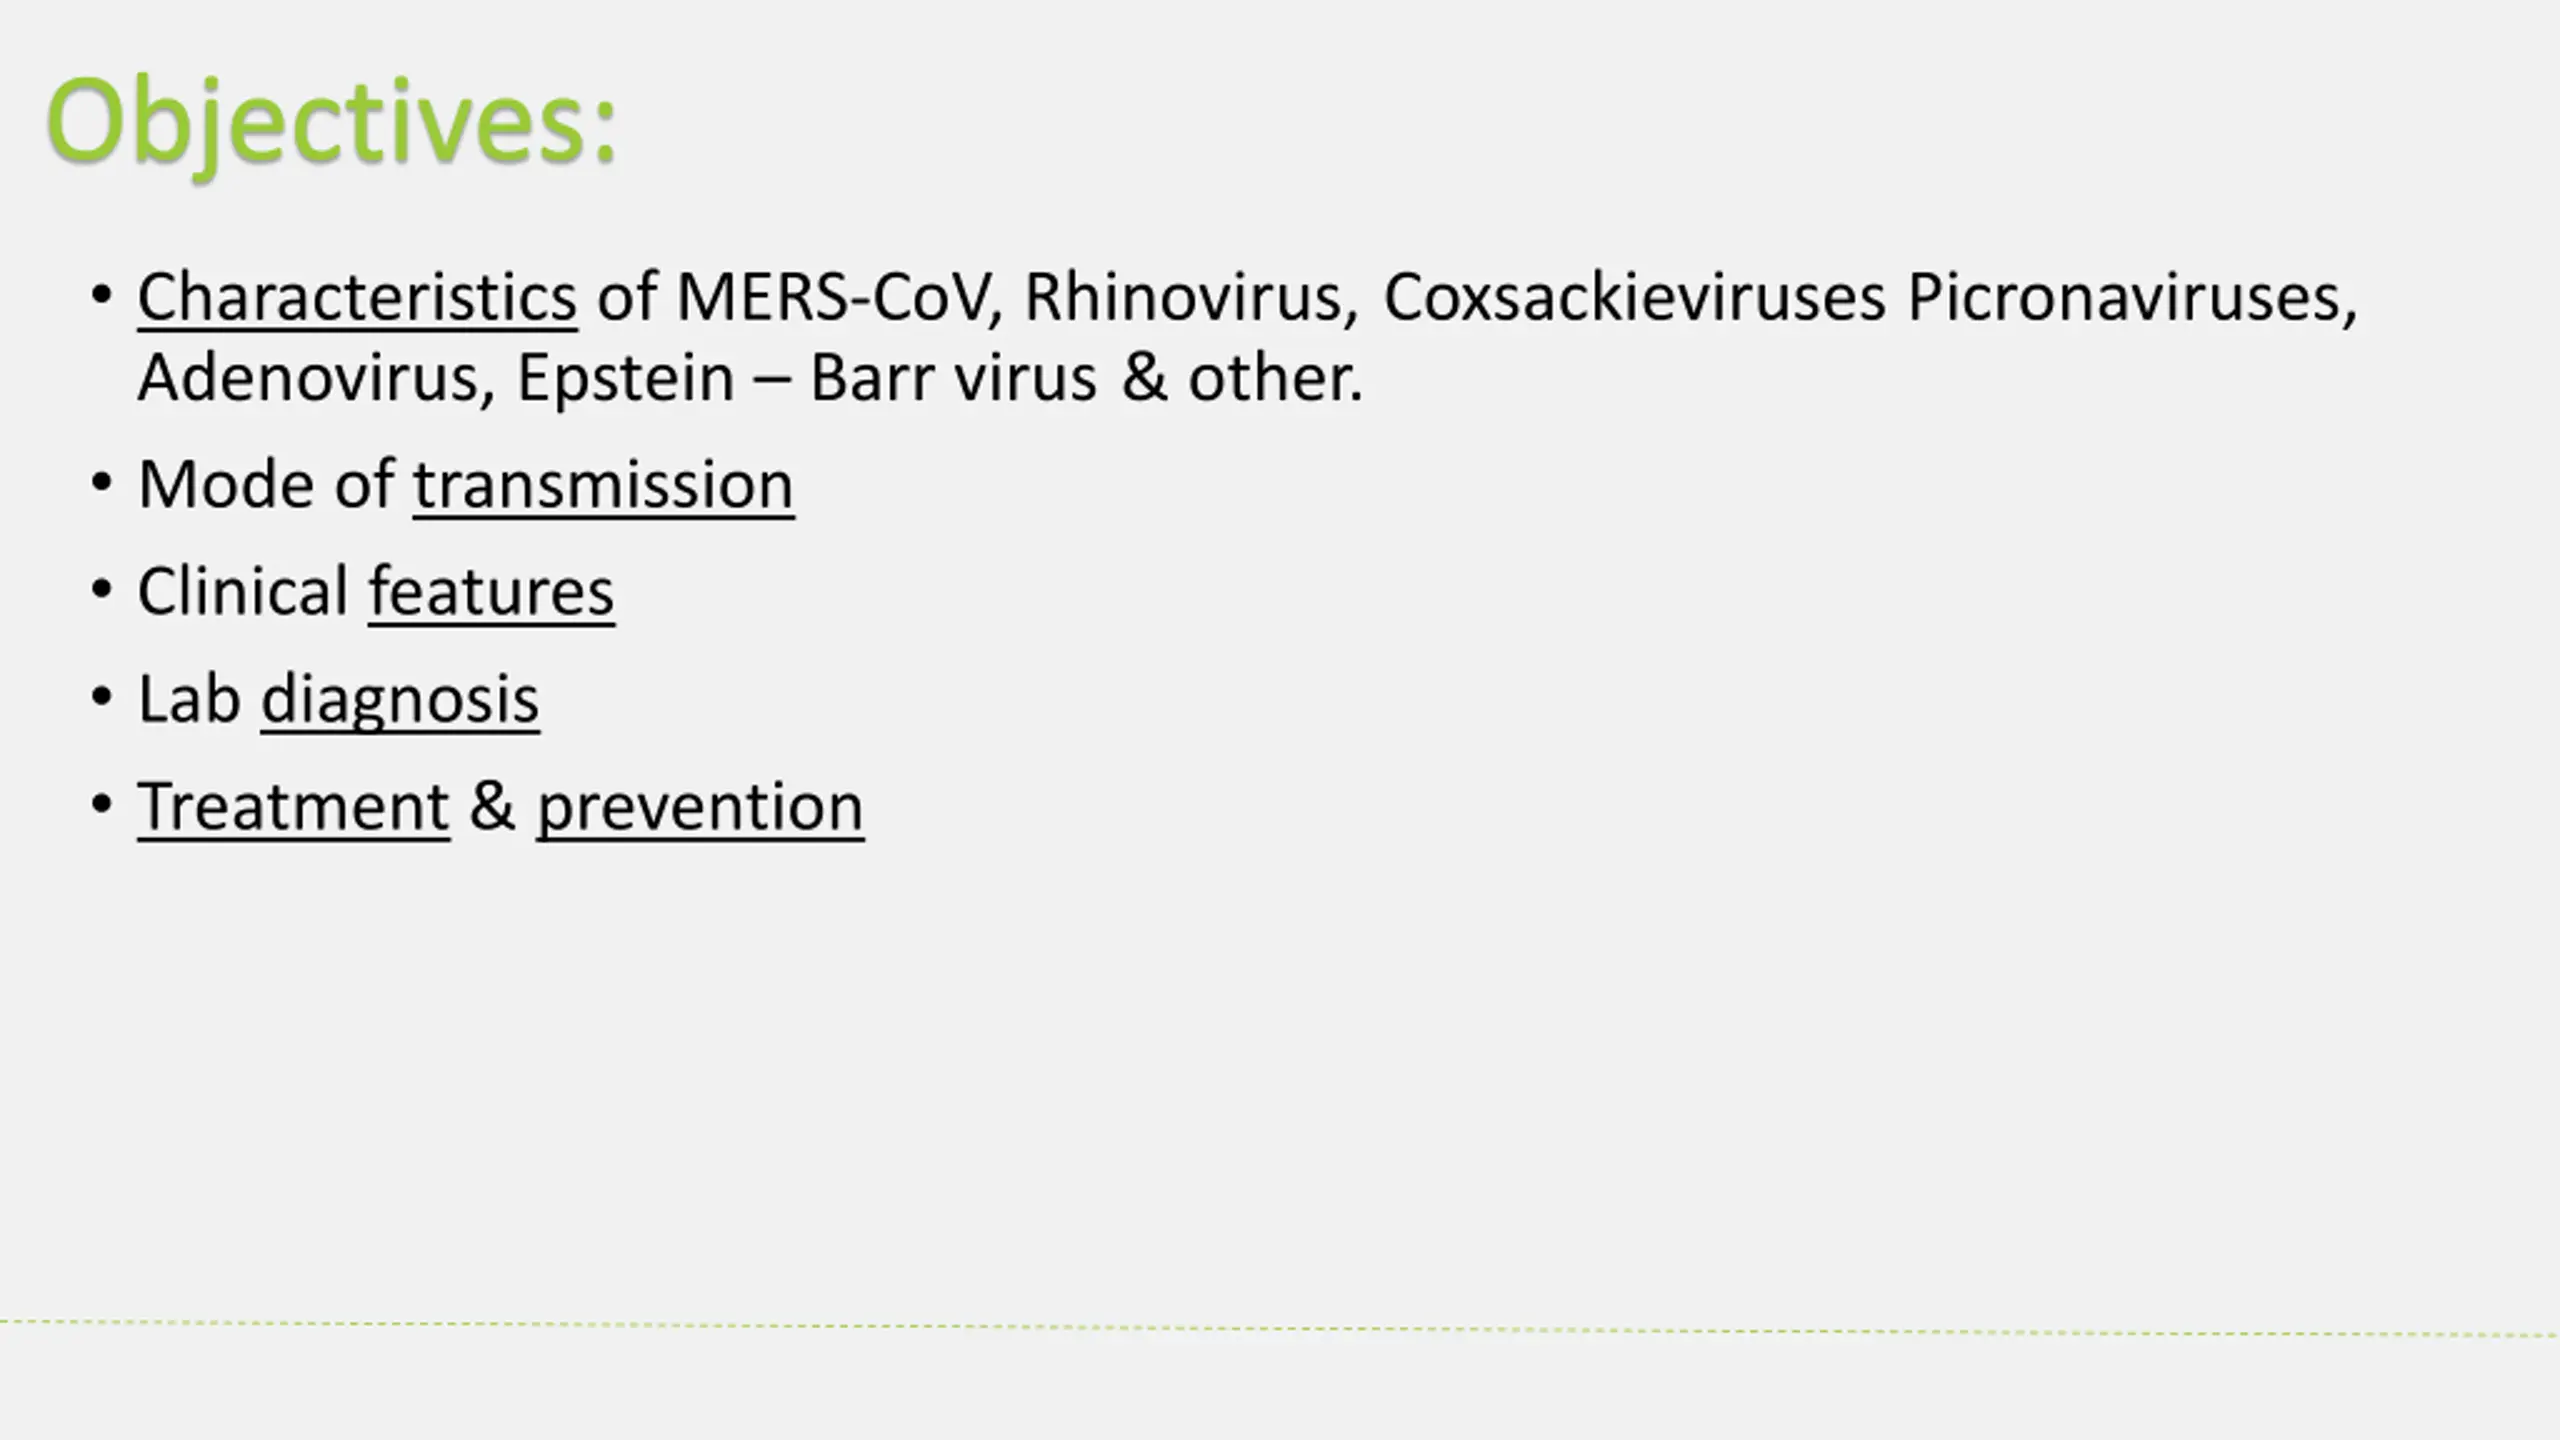
Task: Click the word Epstein
Action: 625,381
